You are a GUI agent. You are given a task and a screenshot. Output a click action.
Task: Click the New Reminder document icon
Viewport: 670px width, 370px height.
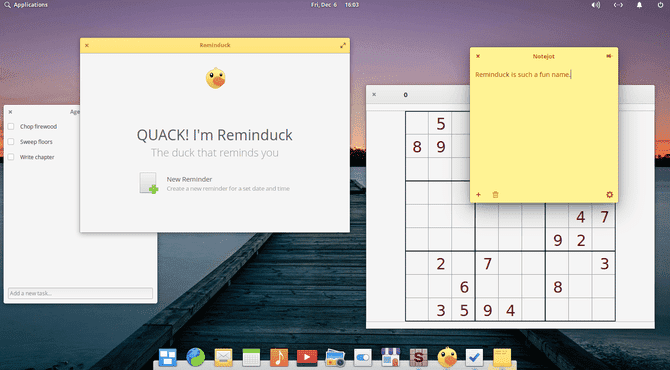click(x=148, y=183)
